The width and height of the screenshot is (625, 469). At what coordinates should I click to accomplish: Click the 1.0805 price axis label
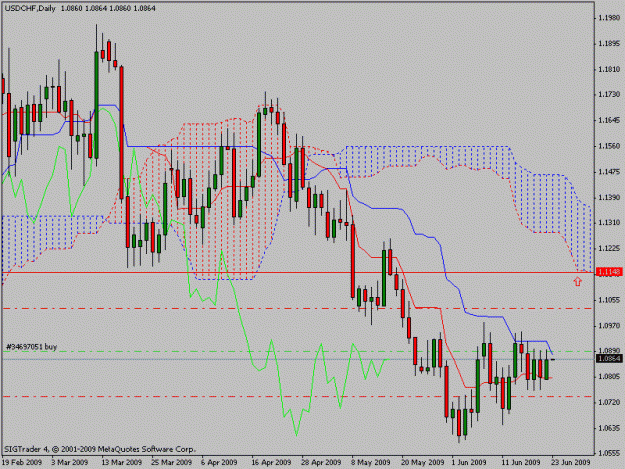pyautogui.click(x=610, y=377)
